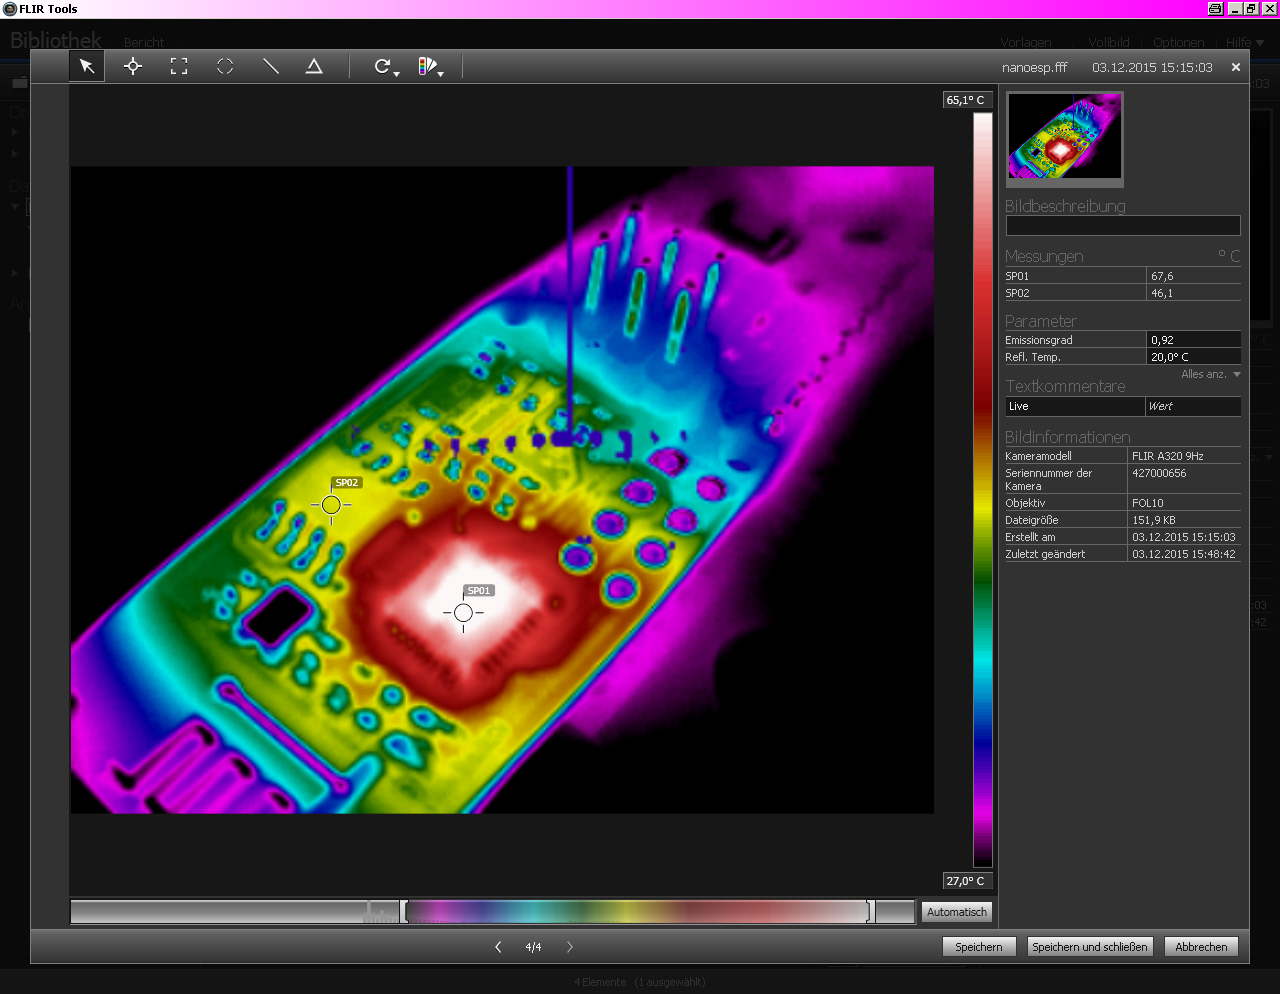1280x994 pixels.
Task: Click Vollbild in background window header
Action: click(1109, 43)
